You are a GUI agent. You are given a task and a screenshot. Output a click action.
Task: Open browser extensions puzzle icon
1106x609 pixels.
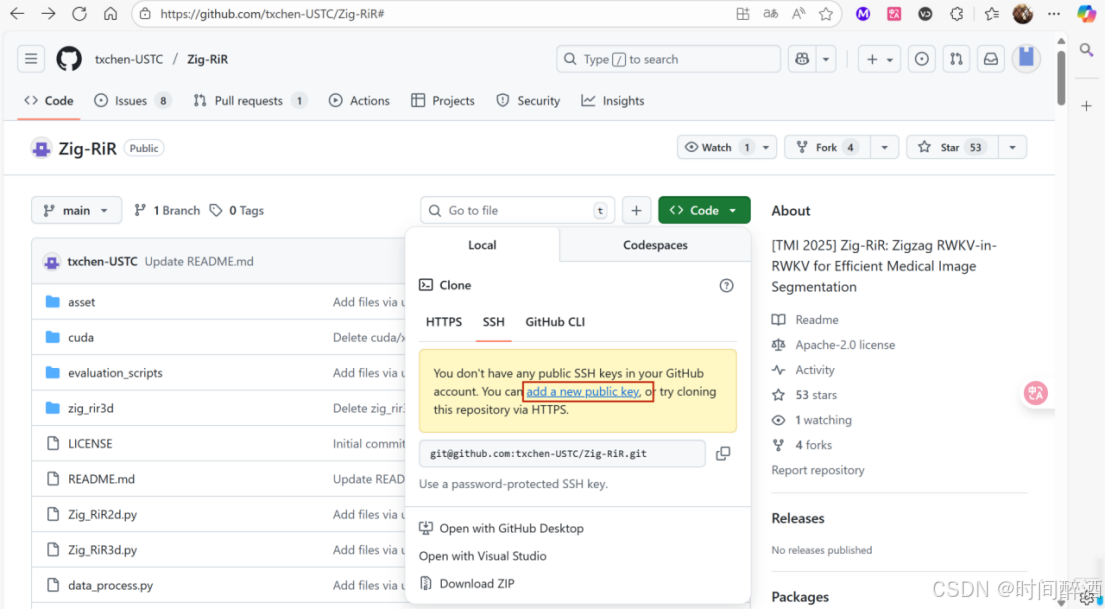(x=956, y=13)
